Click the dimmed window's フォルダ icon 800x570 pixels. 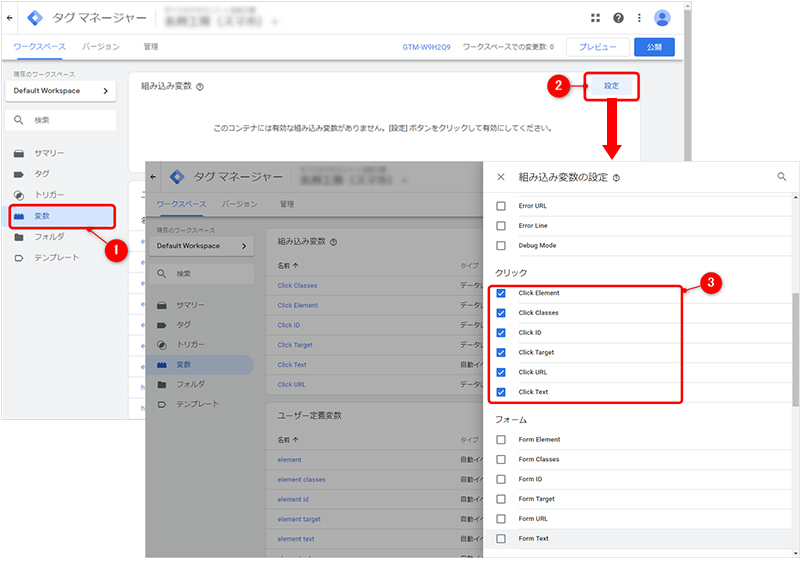(162, 384)
